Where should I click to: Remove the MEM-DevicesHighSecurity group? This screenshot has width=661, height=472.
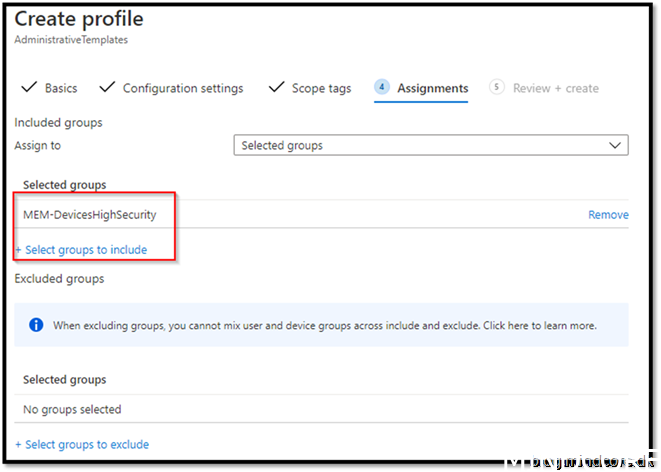607,214
